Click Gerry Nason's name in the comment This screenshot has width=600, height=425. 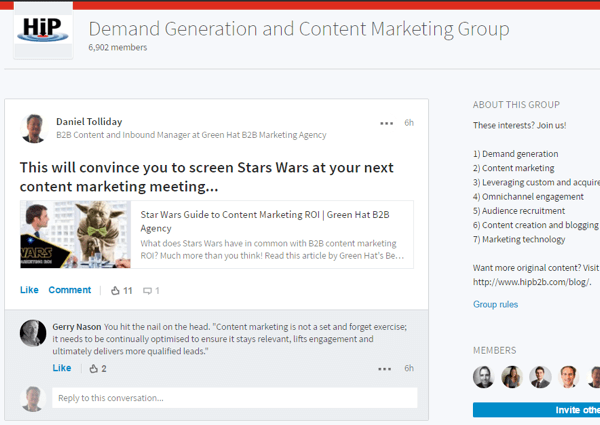[77, 327]
